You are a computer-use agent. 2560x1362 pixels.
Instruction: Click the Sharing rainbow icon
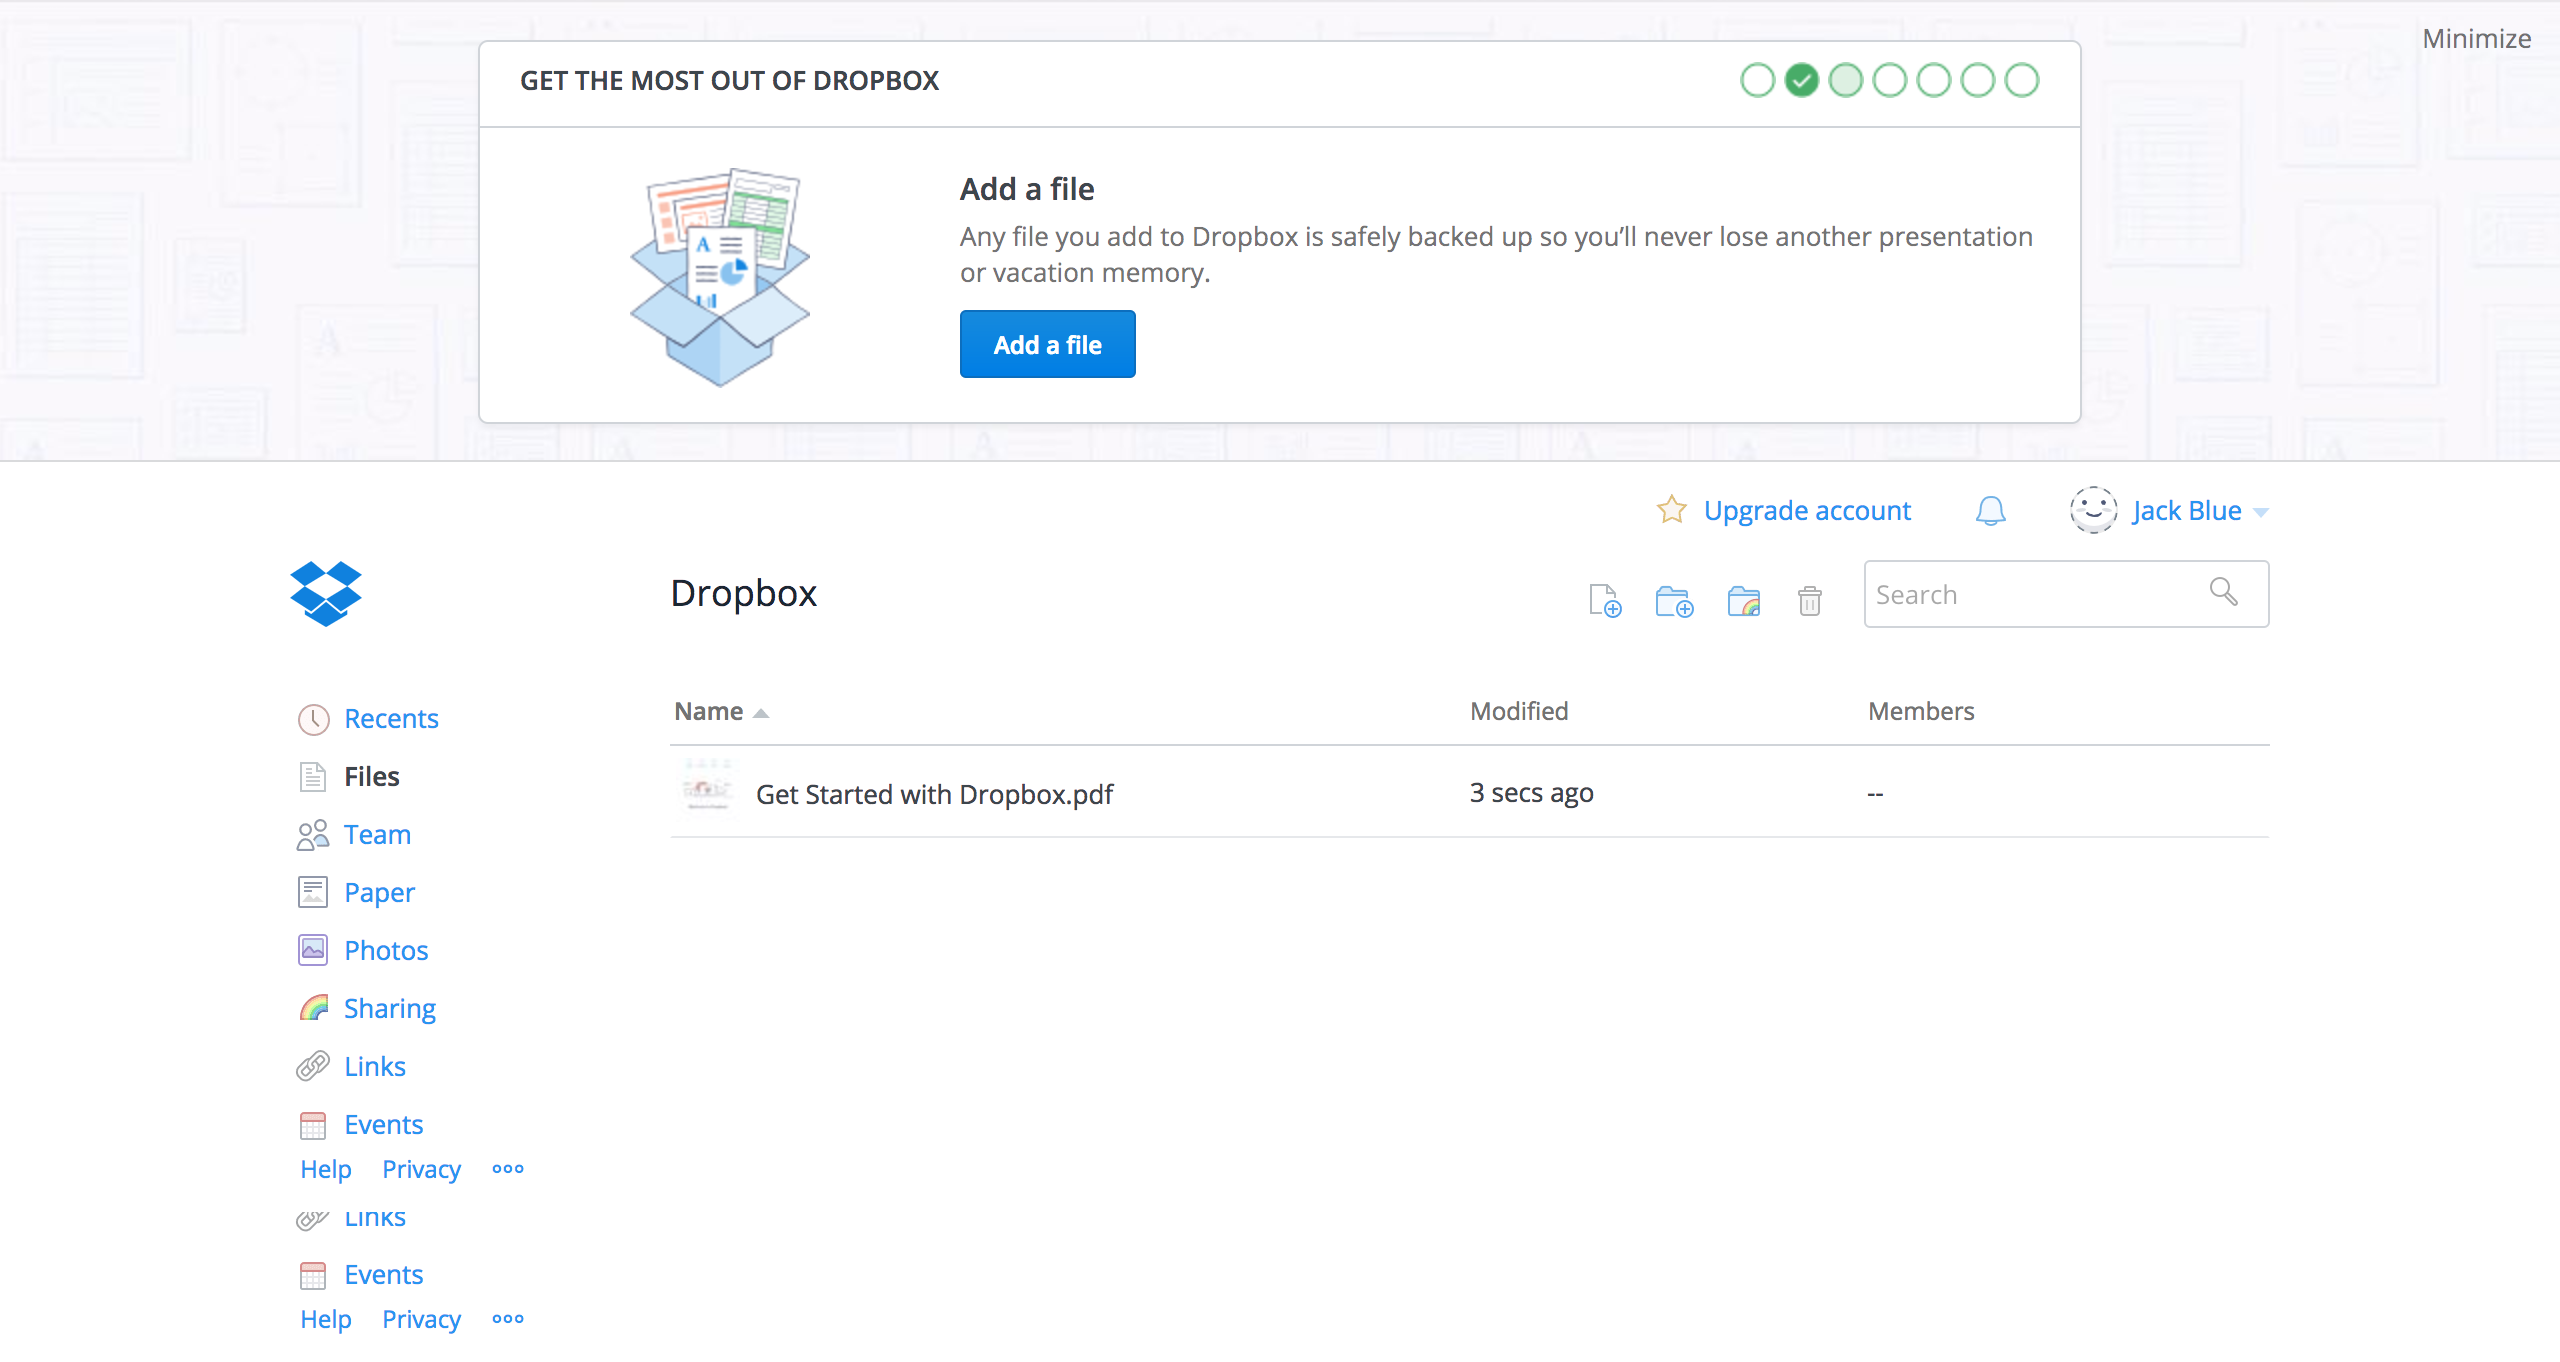point(313,1008)
